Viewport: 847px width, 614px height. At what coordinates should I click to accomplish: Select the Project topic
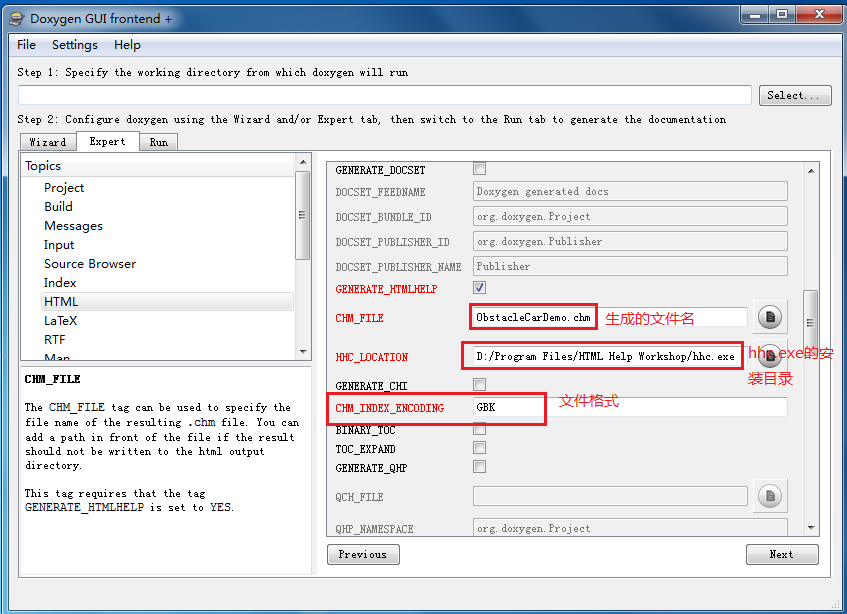click(64, 188)
